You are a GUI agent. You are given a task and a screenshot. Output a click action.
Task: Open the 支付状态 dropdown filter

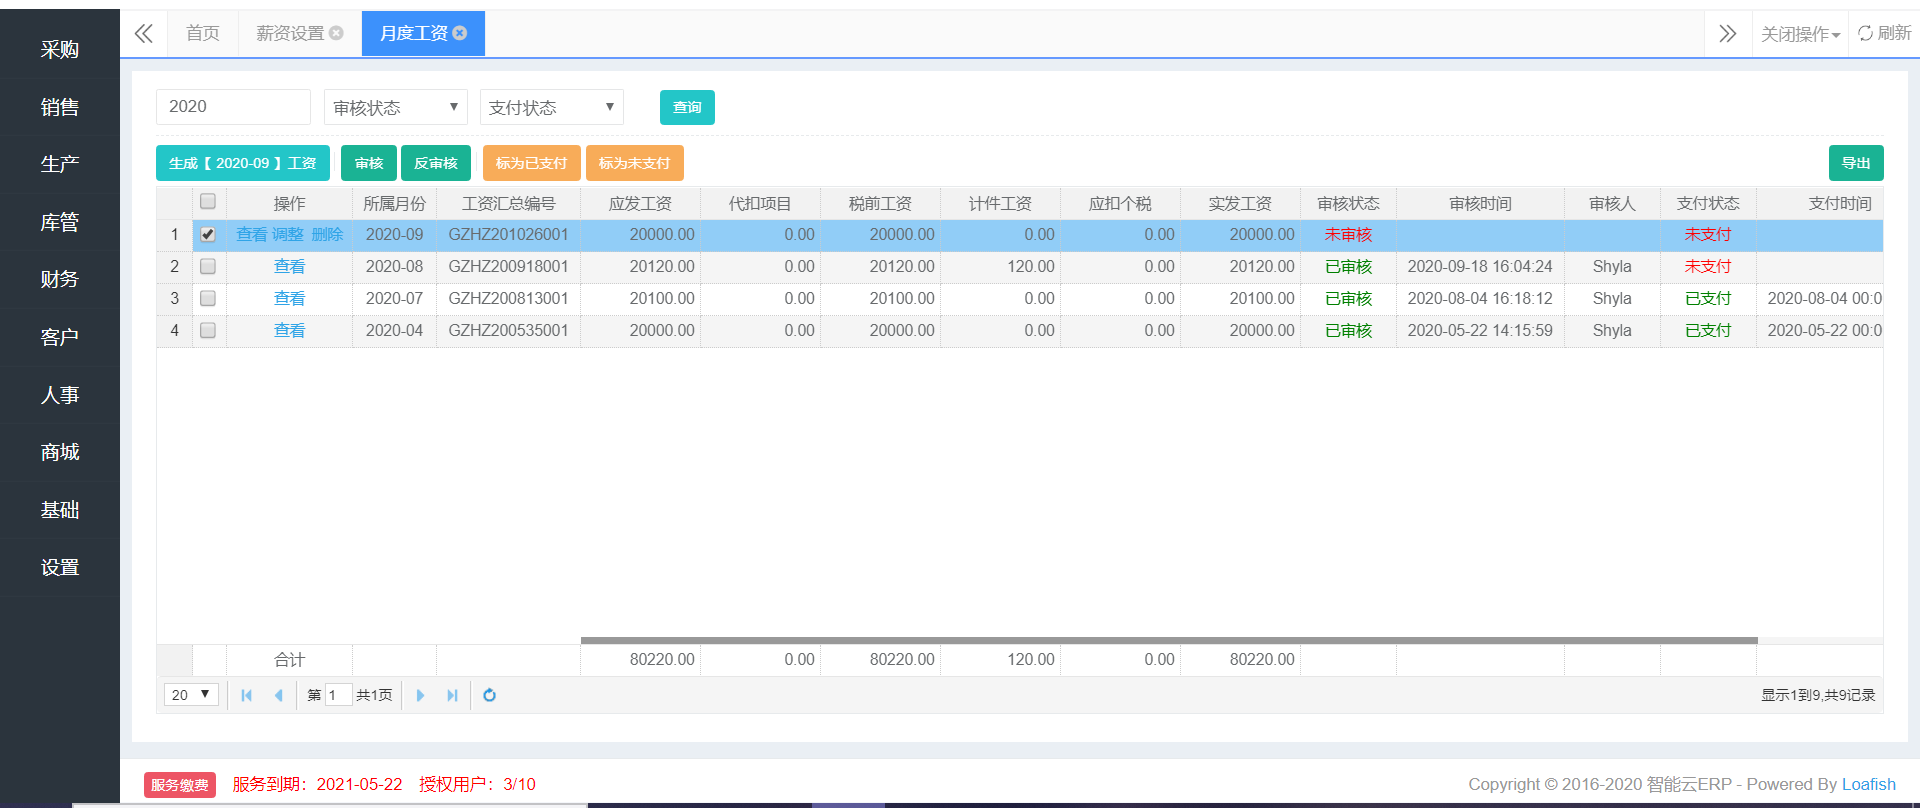tap(552, 107)
